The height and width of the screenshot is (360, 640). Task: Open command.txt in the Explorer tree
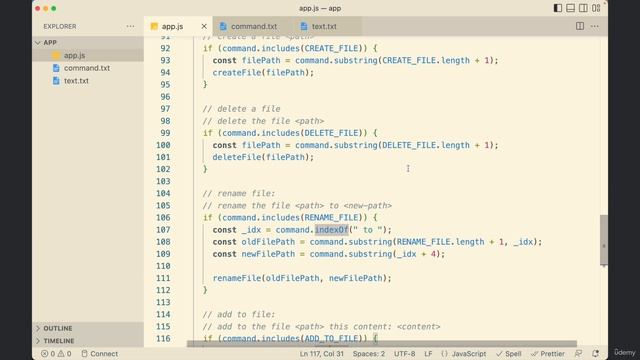pos(87,68)
